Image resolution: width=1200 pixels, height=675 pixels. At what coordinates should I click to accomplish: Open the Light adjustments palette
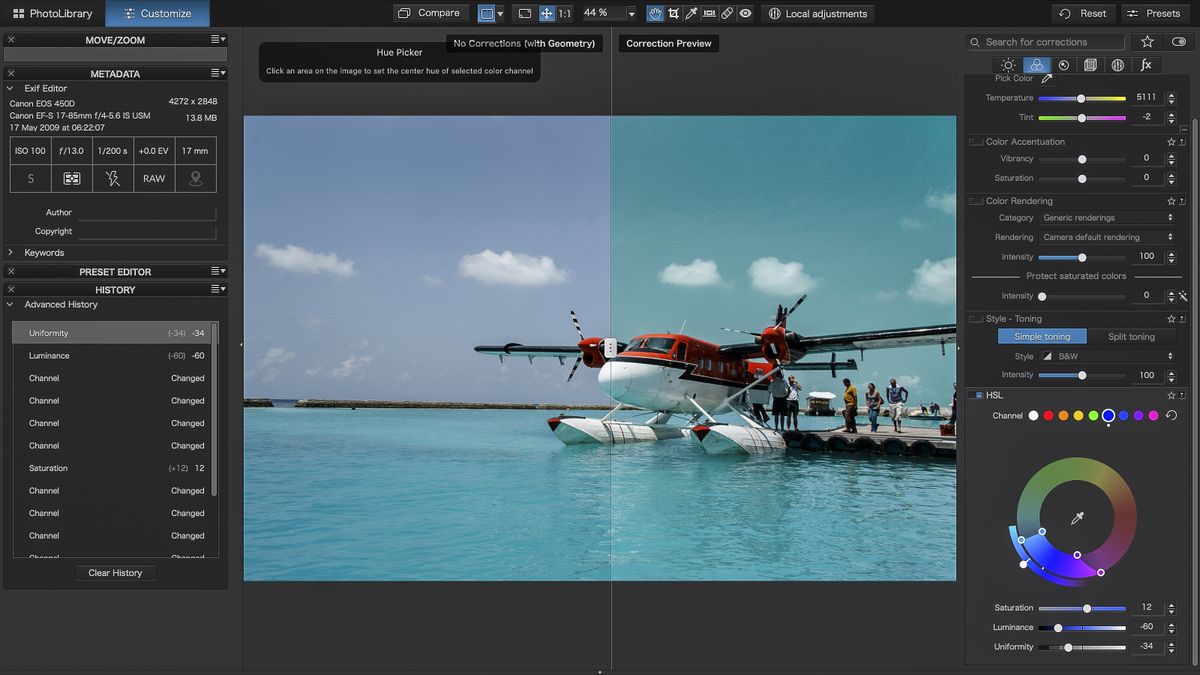coord(1009,64)
